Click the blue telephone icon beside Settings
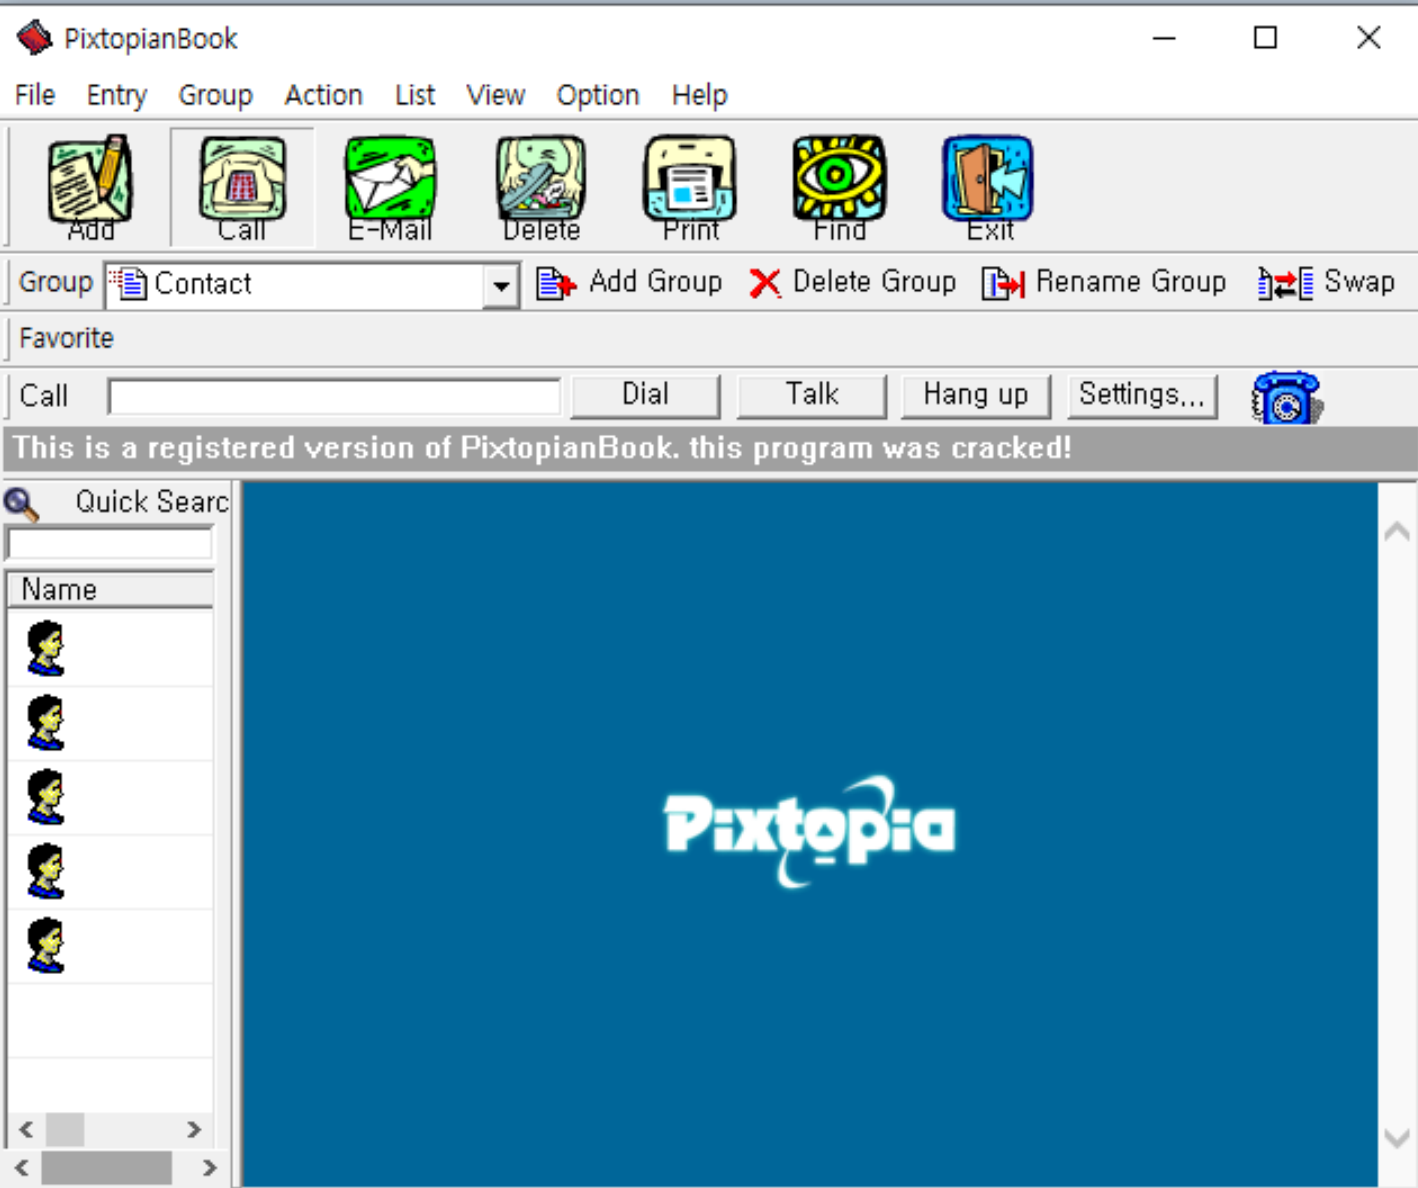The height and width of the screenshot is (1188, 1418). (x=1287, y=397)
